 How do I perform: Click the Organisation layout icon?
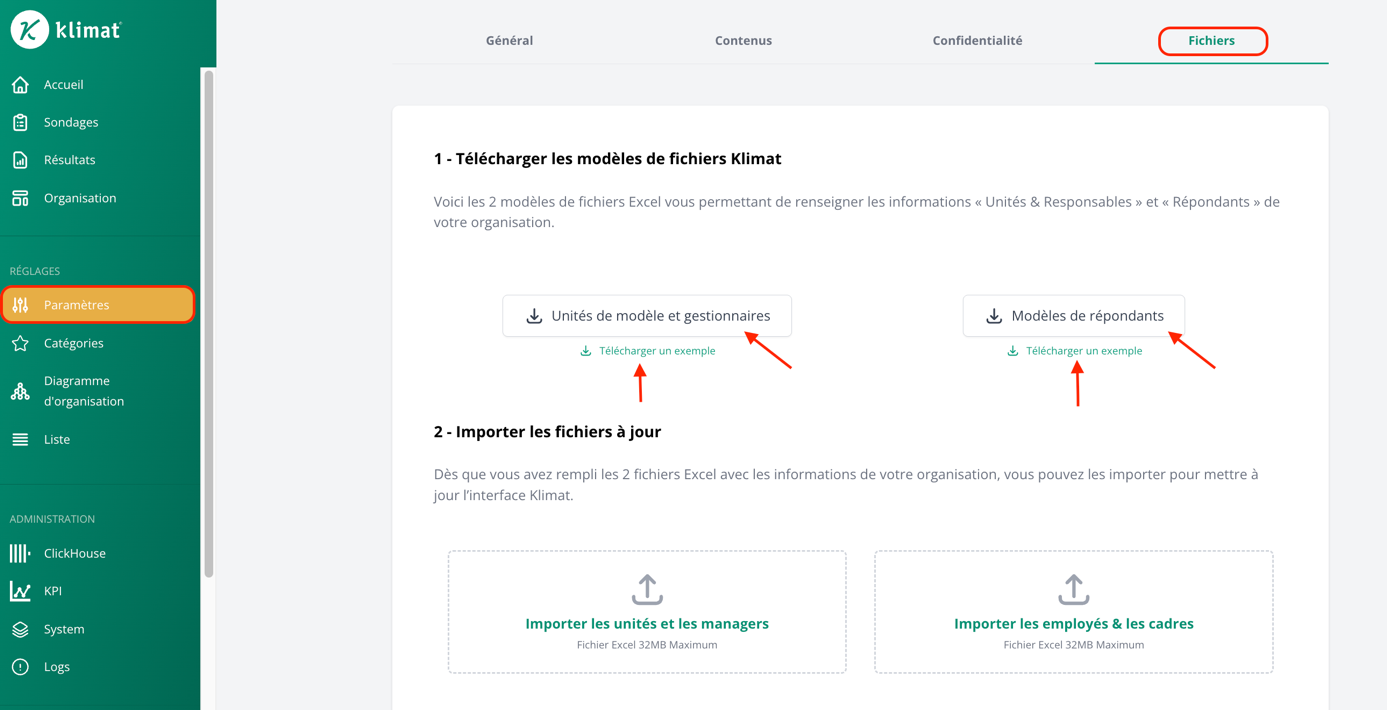20,198
